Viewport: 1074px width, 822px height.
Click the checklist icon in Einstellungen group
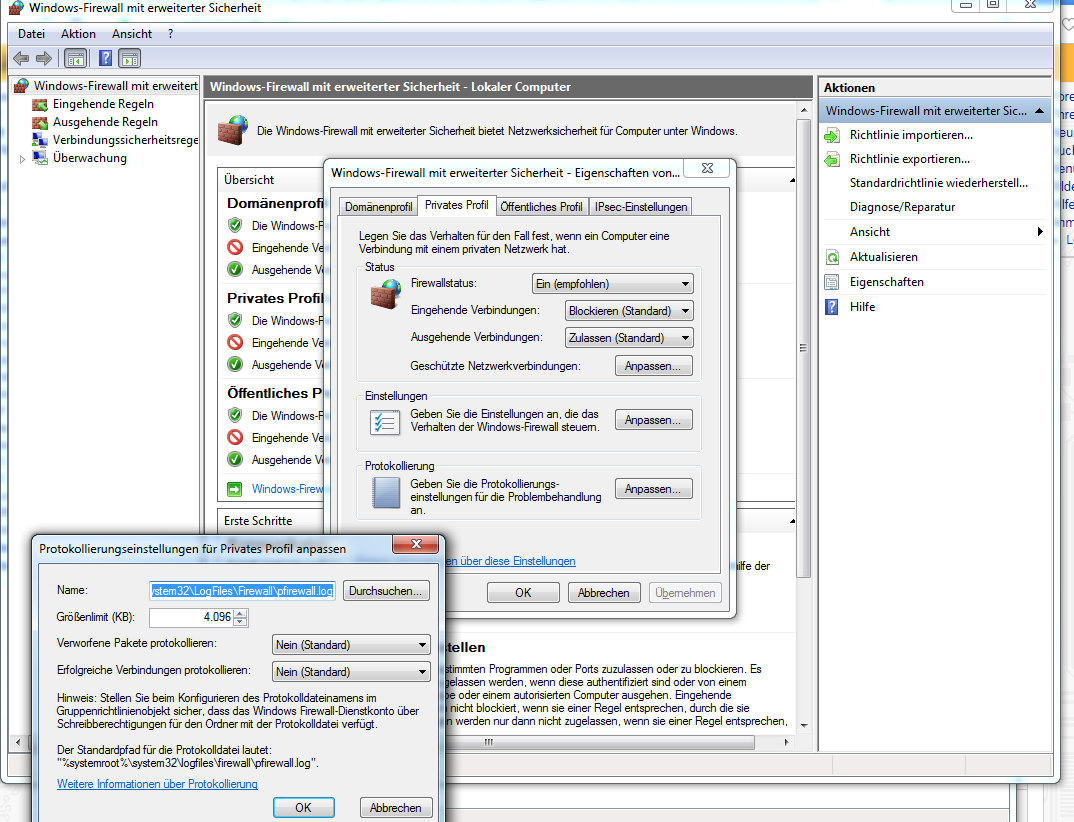click(385, 422)
